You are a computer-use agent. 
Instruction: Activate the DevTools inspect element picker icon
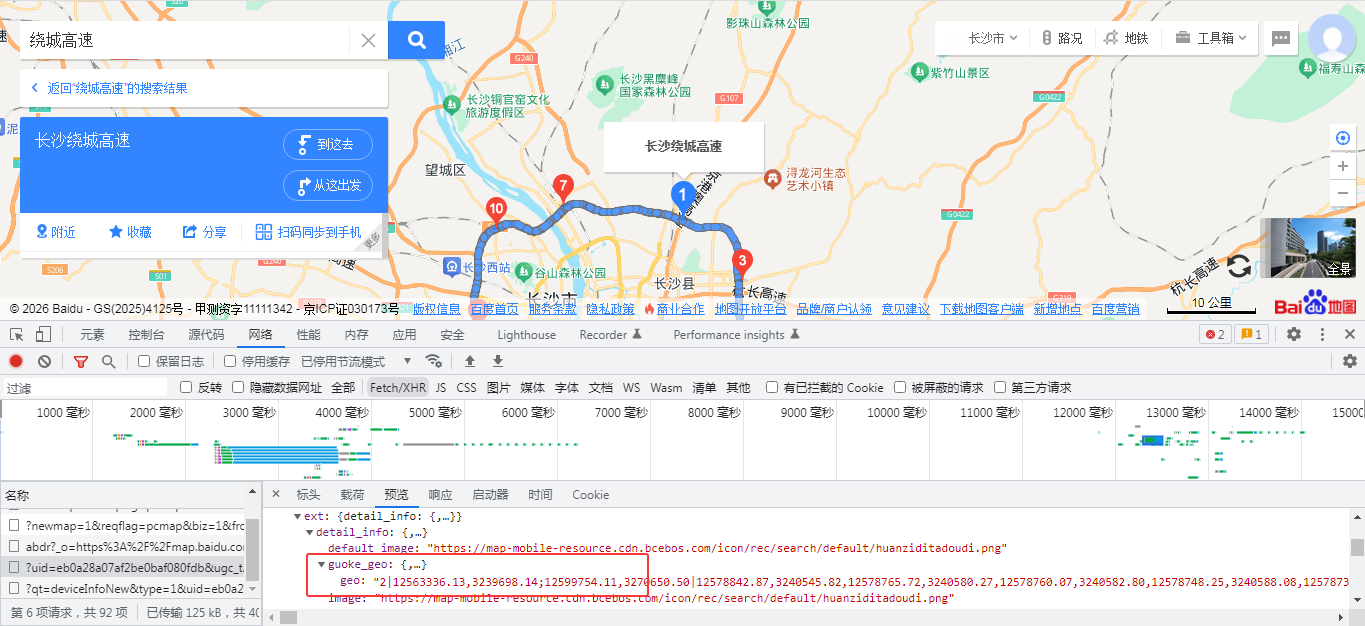[x=17, y=334]
